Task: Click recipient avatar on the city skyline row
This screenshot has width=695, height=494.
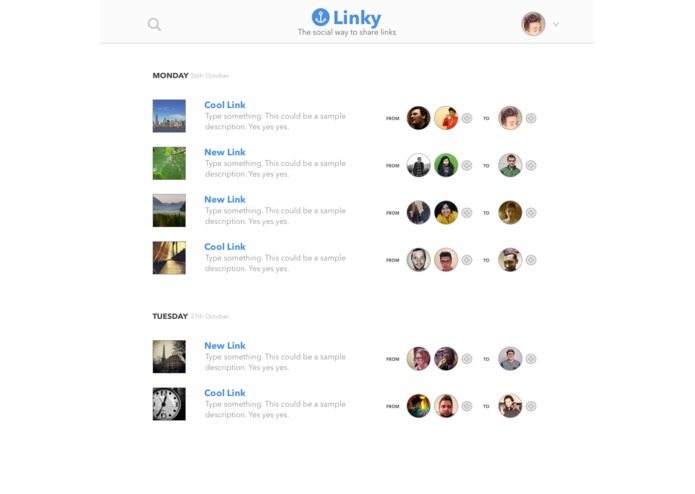Action: click(x=510, y=118)
